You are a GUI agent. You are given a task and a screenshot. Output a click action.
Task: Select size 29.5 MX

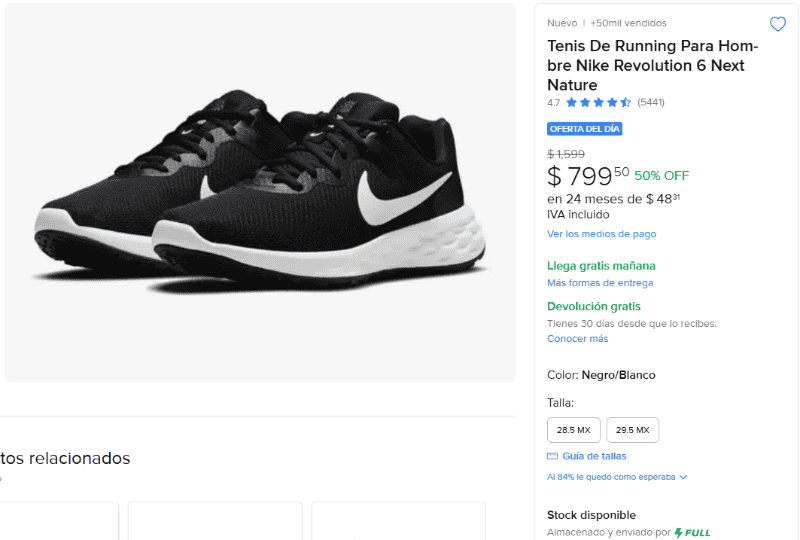coord(632,430)
